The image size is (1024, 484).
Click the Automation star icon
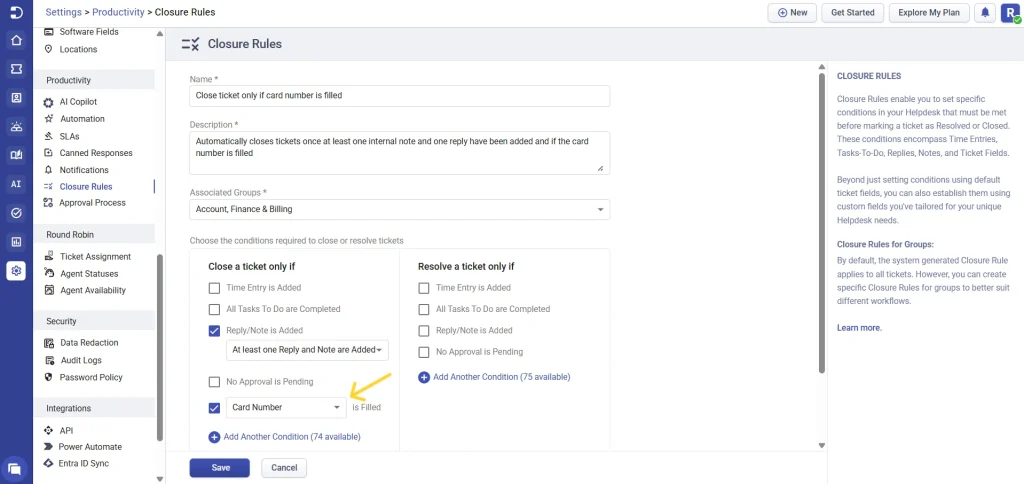(48, 119)
